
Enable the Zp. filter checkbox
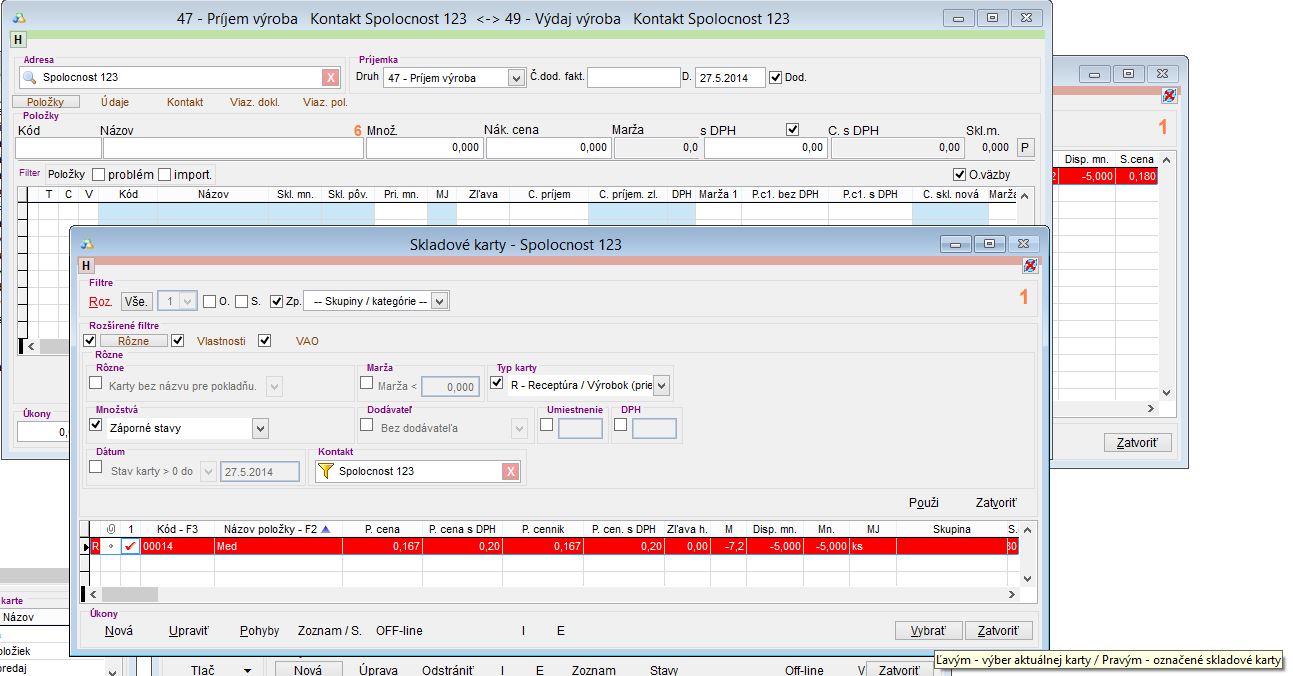277,301
